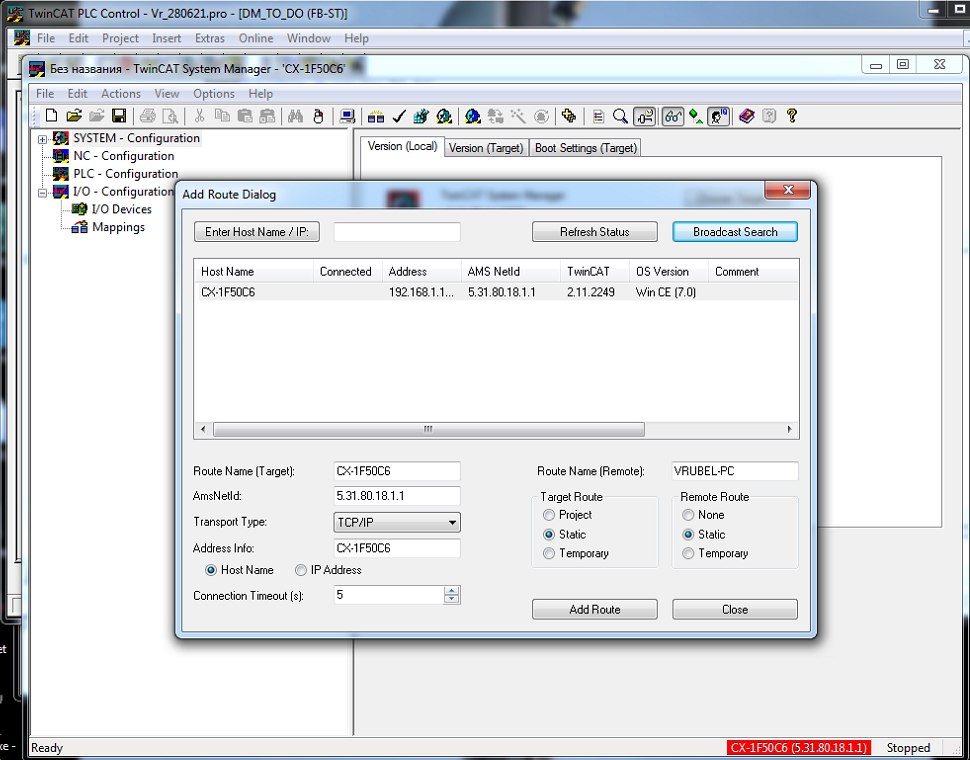This screenshot has height=760, width=970.
Task: Open File menu in System Manager
Action: coord(45,93)
